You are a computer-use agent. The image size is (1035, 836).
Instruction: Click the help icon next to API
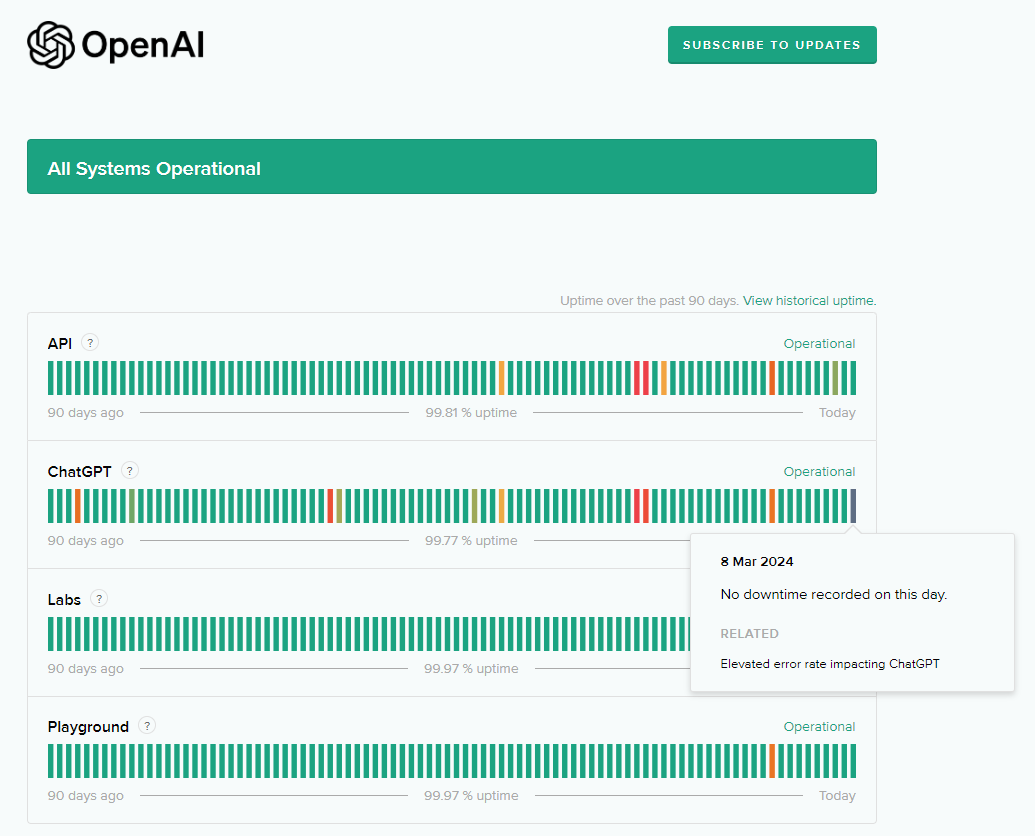[x=90, y=342]
